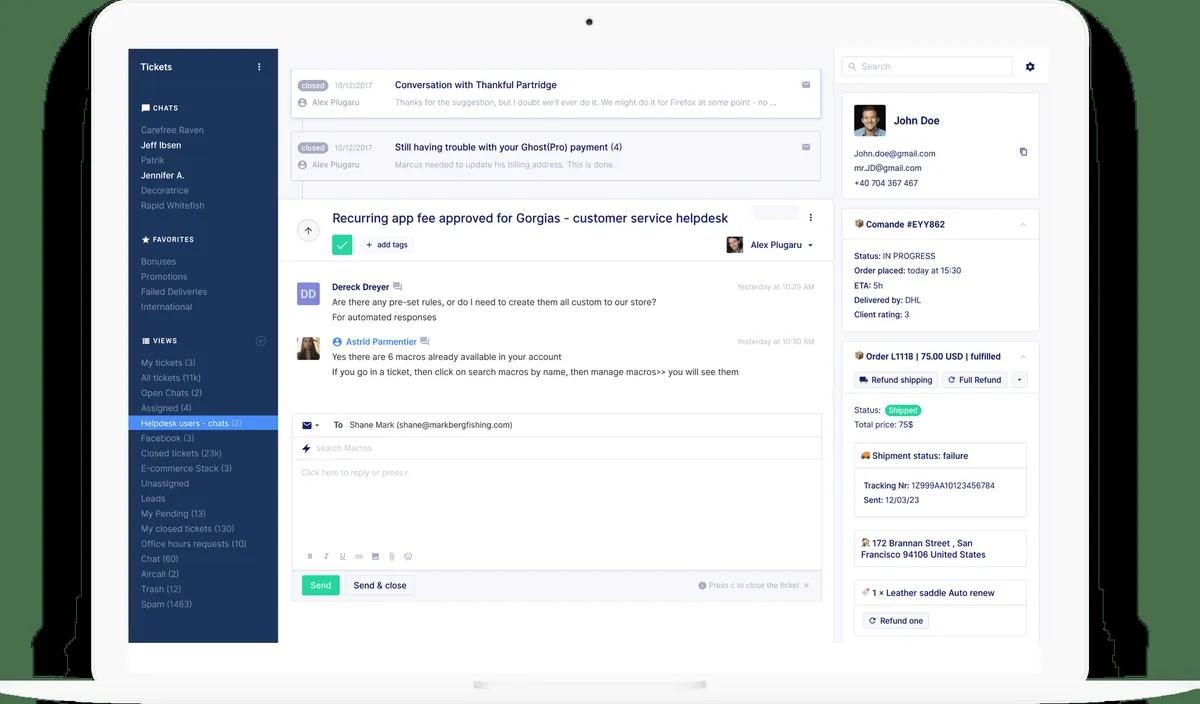Click into the reply text area
Screen dimensions: 1200x704
(x=557, y=503)
